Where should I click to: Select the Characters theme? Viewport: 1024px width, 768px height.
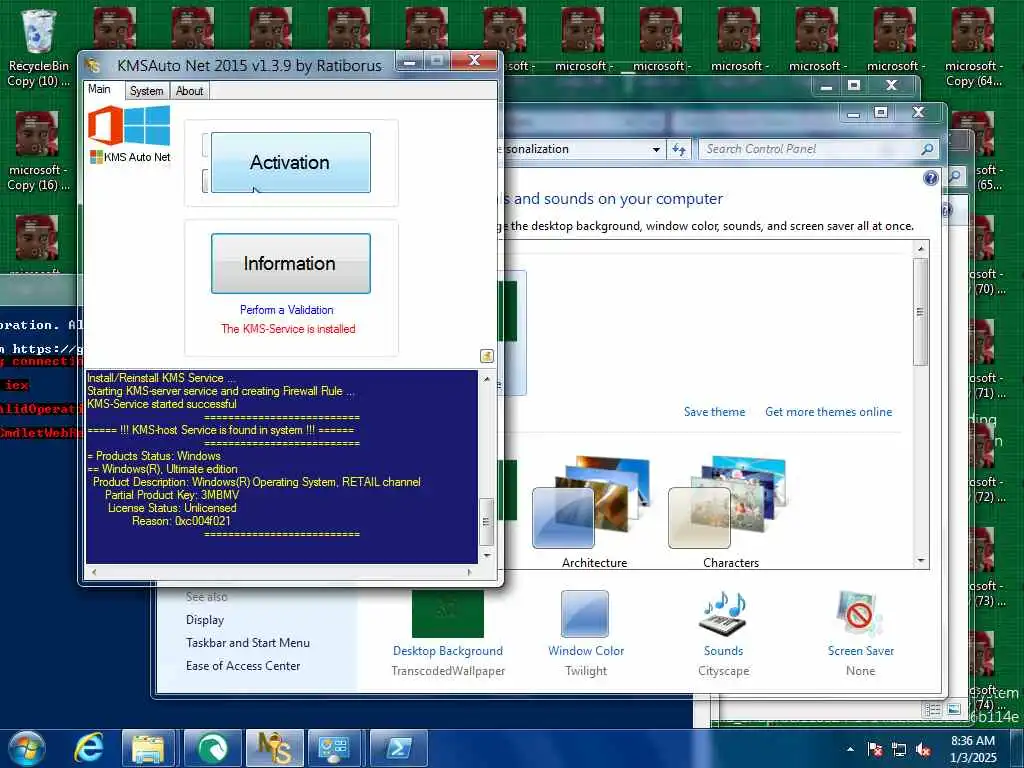(730, 513)
